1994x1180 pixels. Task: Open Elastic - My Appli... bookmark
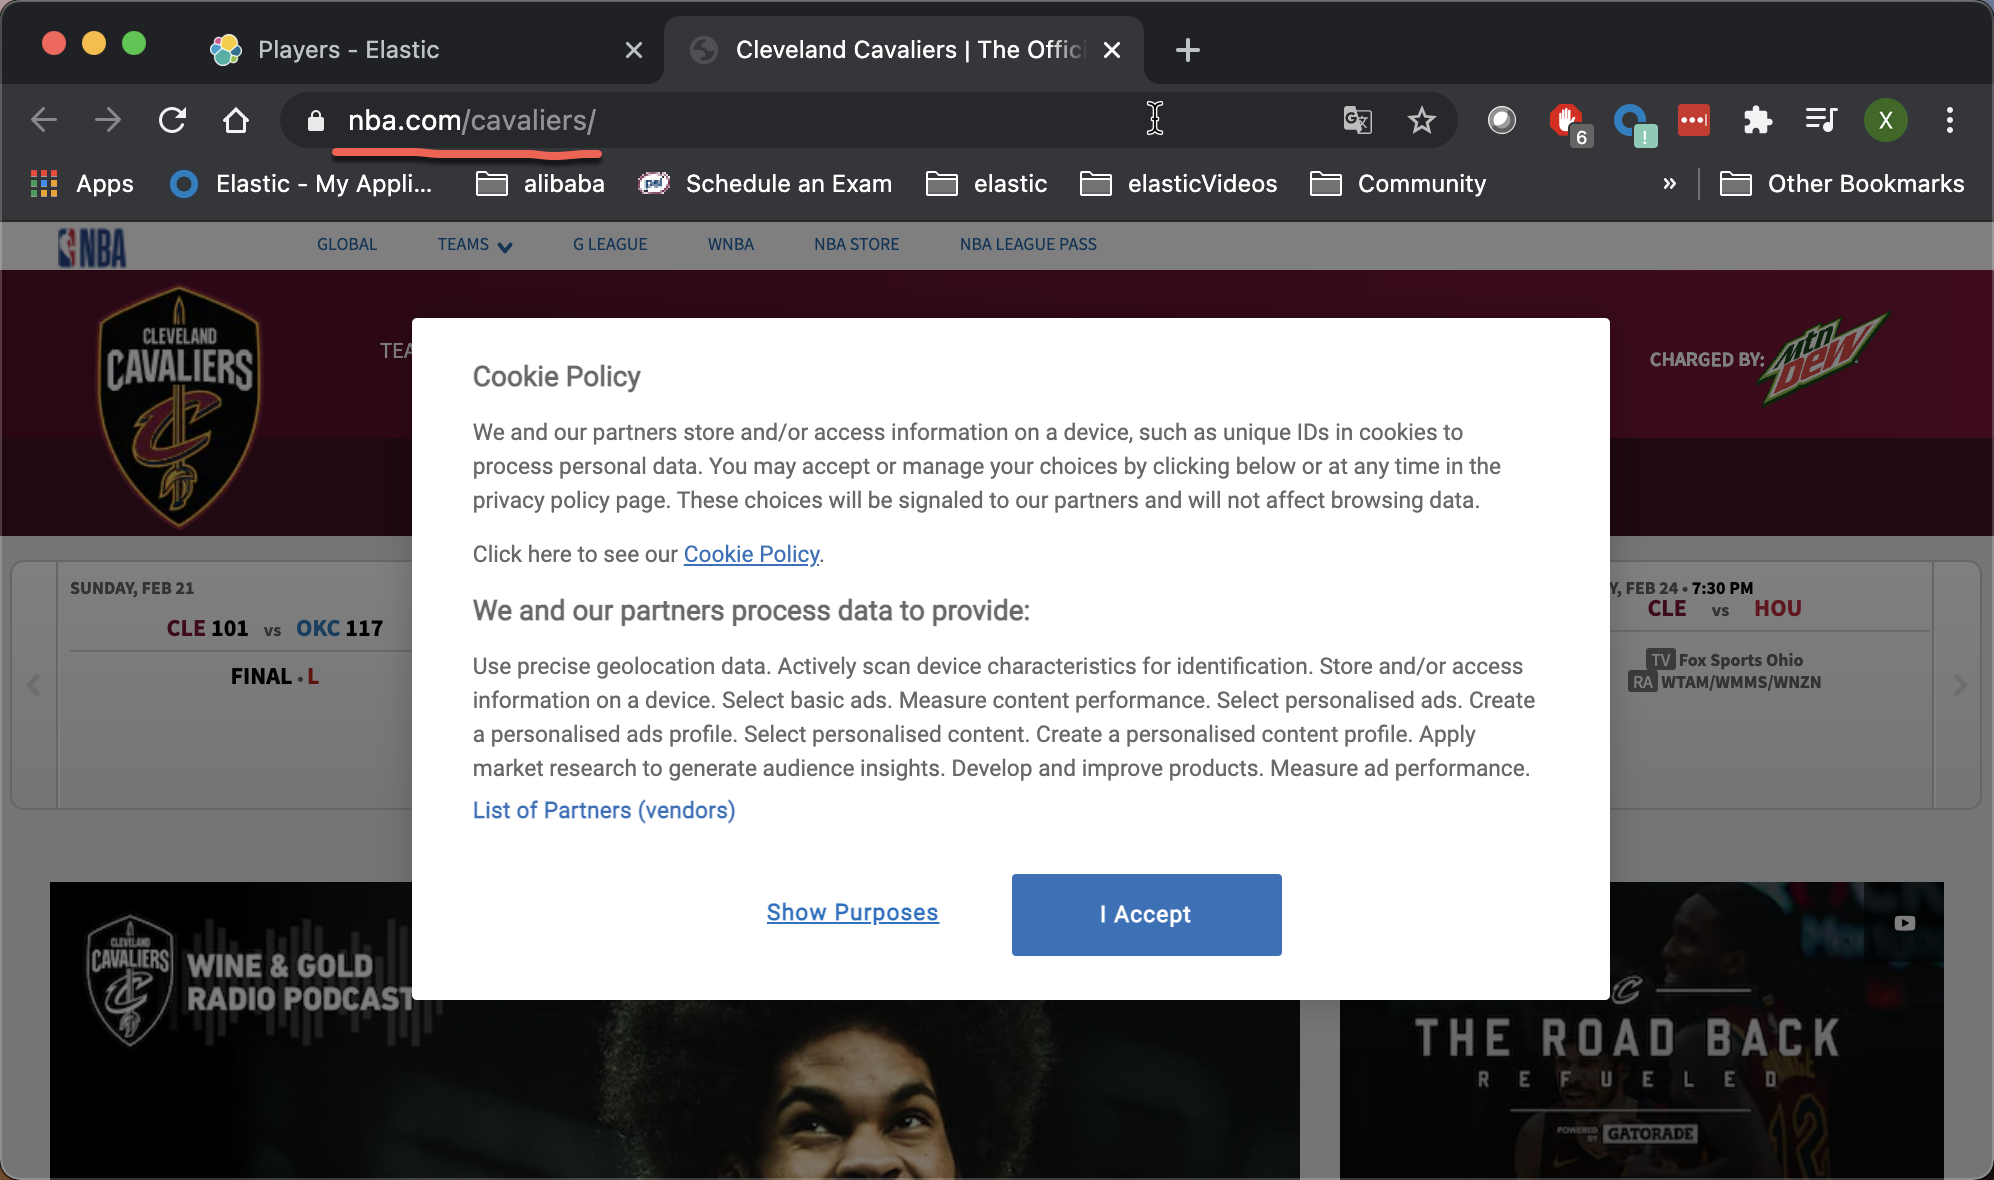coord(302,184)
